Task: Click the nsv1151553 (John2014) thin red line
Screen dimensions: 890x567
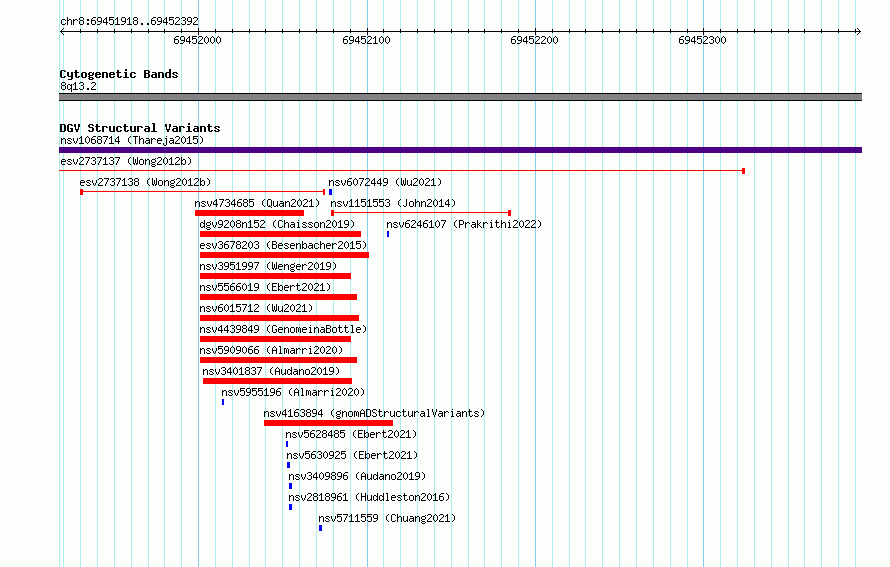Action: pos(421,213)
